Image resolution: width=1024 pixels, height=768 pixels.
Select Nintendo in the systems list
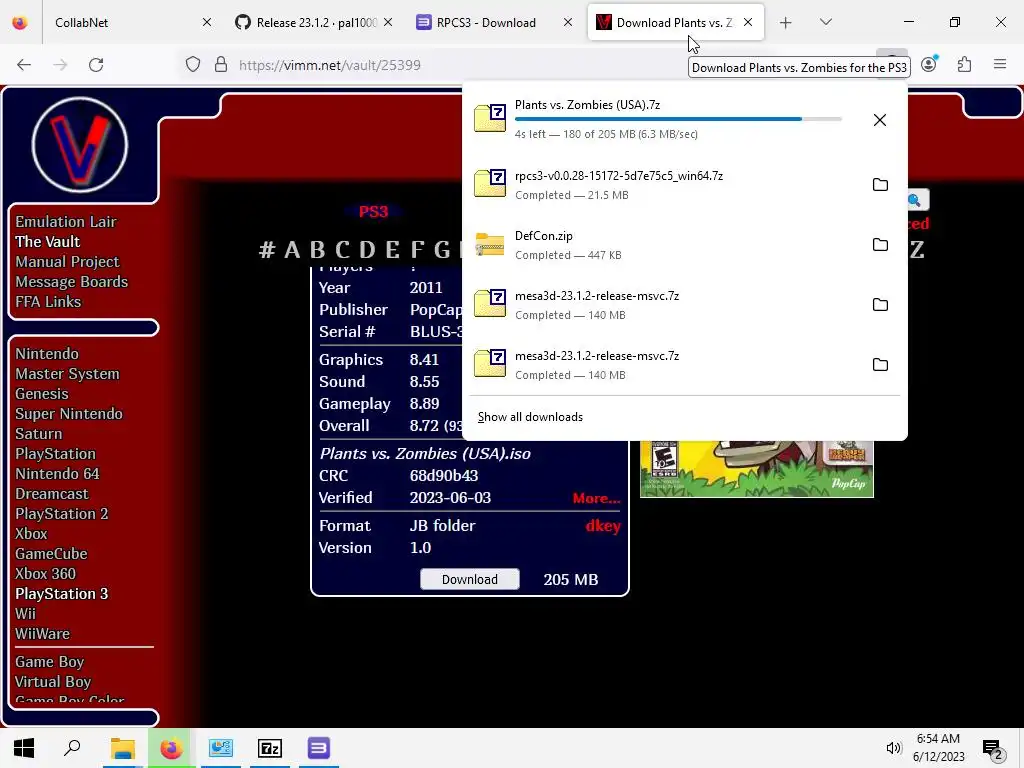click(x=47, y=354)
